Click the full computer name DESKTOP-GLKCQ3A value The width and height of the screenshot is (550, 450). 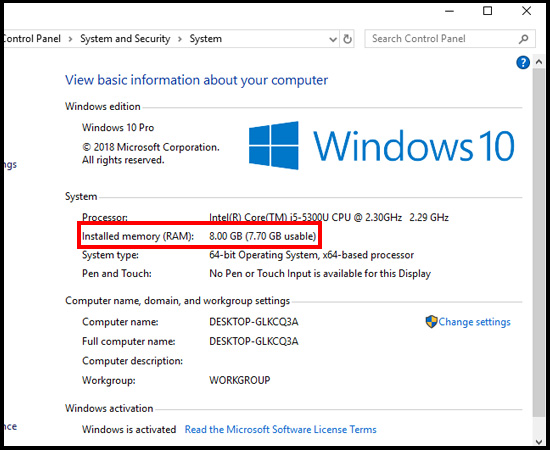[254, 341]
